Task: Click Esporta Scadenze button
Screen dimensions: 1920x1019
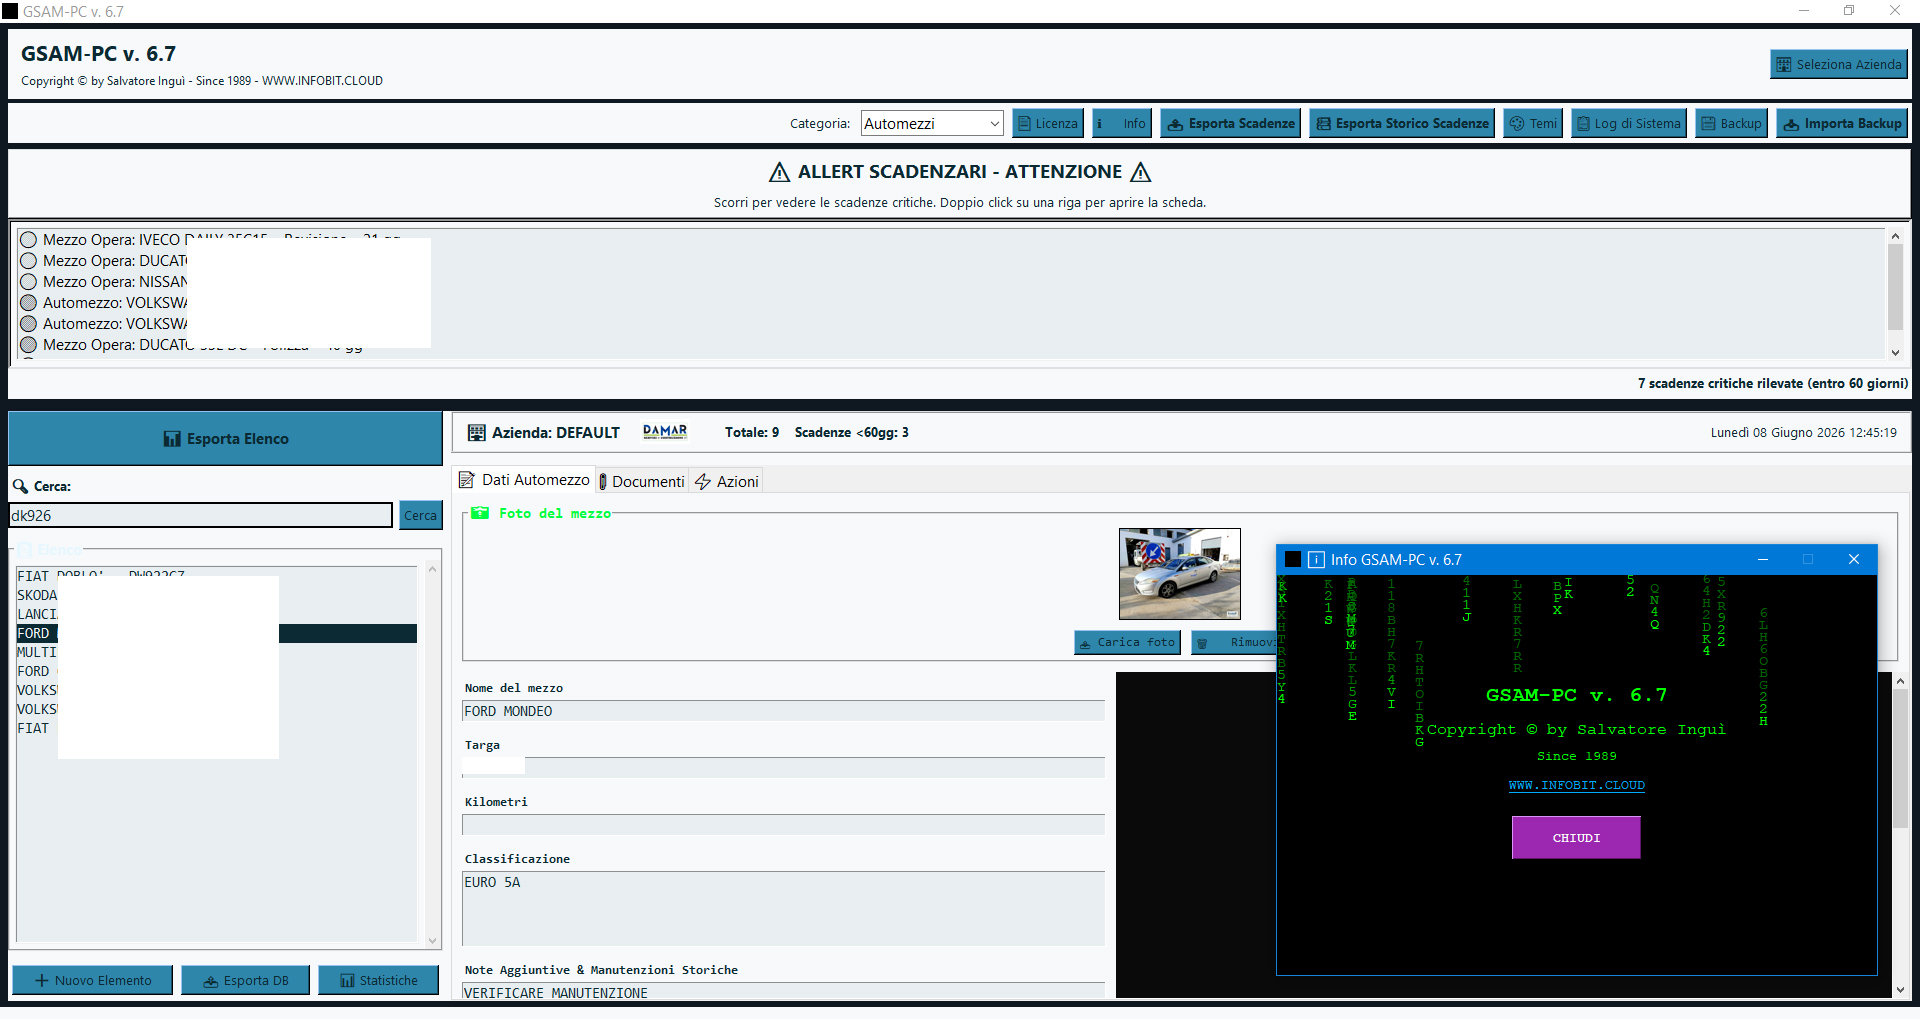Action: (x=1230, y=123)
